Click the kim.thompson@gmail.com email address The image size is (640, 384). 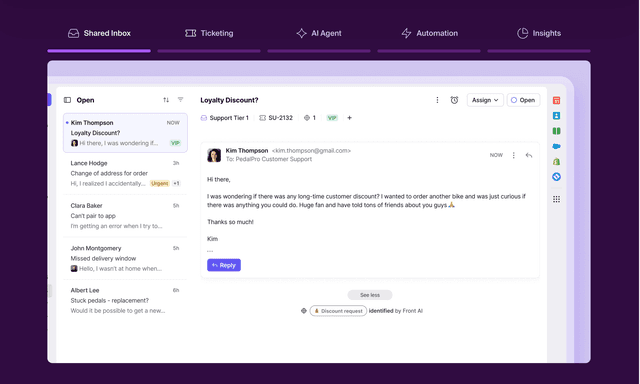pos(311,151)
